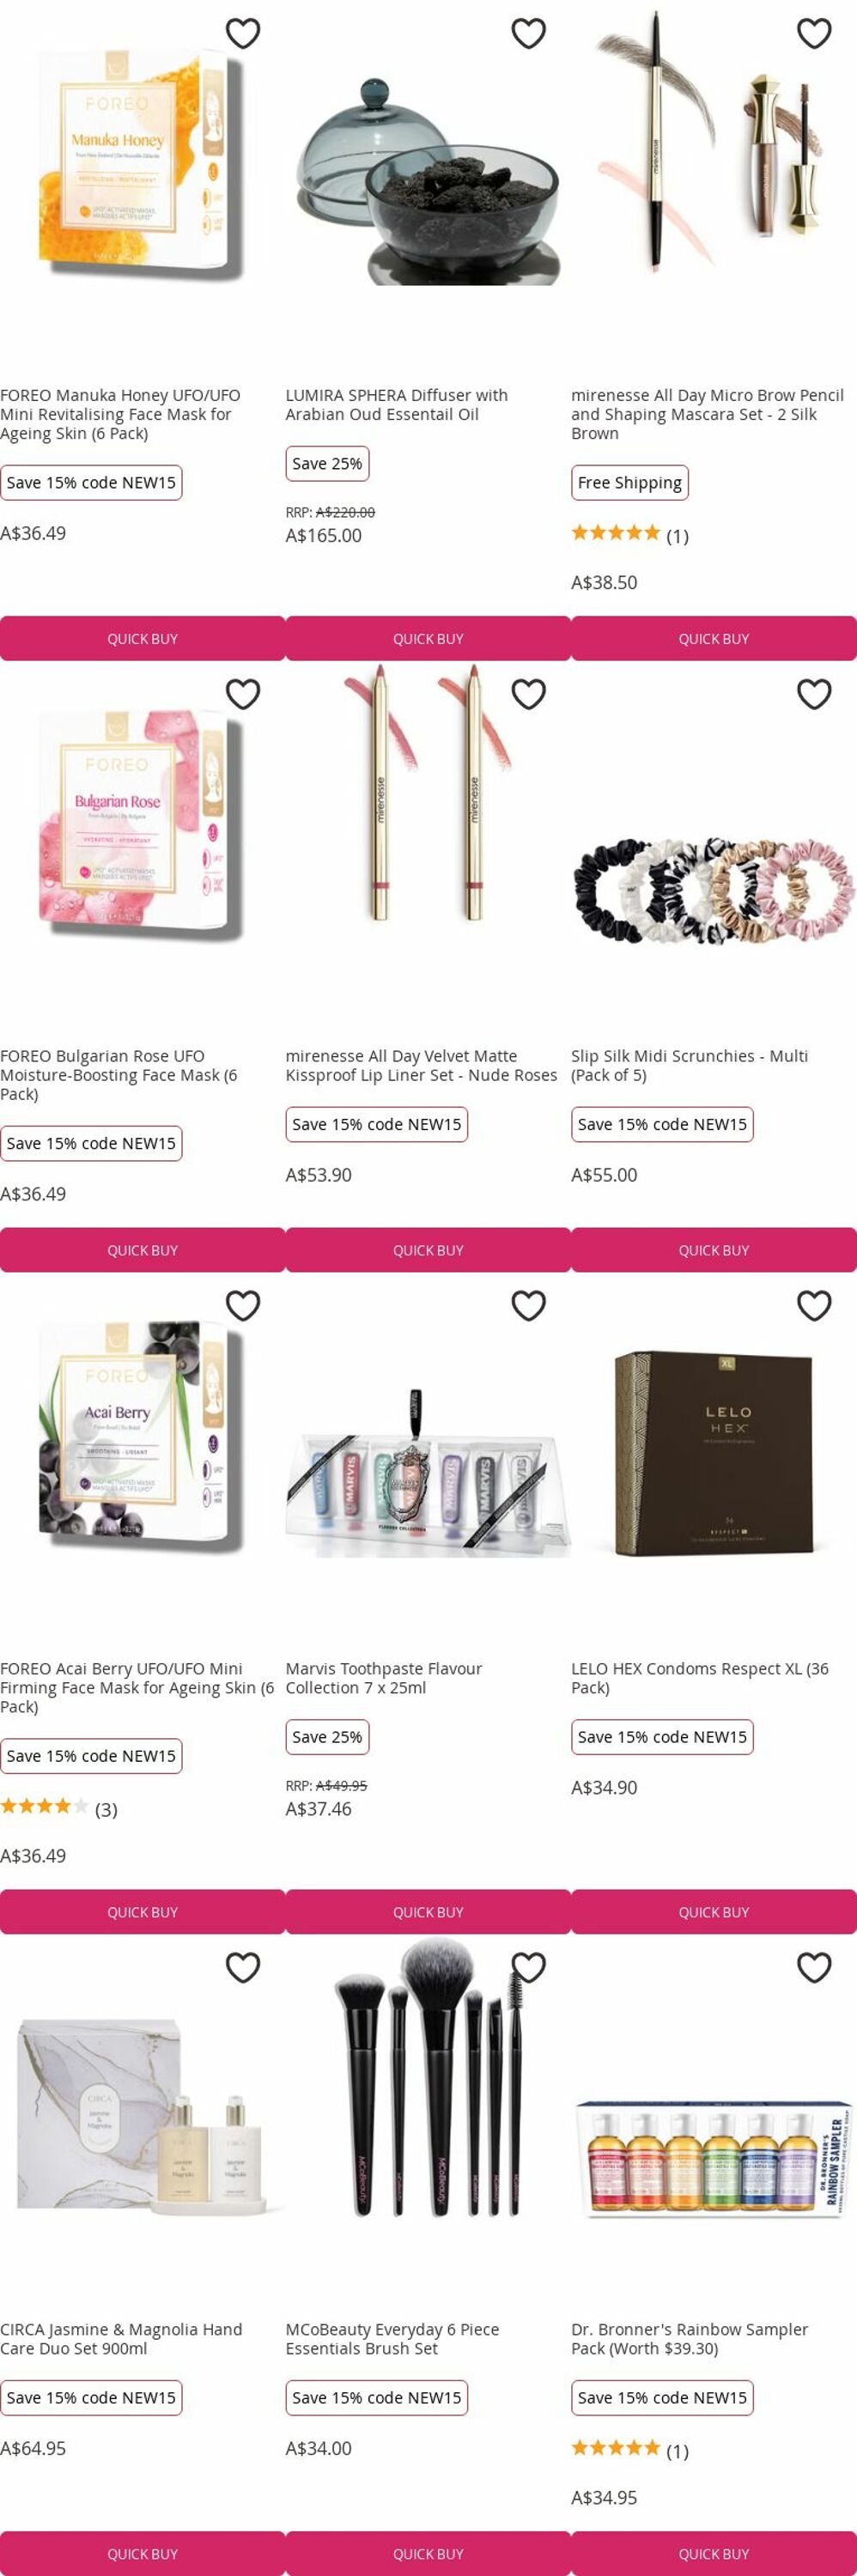
Task: Open star rating reviews for FOREO Acai Berry
Action: coord(59,1809)
